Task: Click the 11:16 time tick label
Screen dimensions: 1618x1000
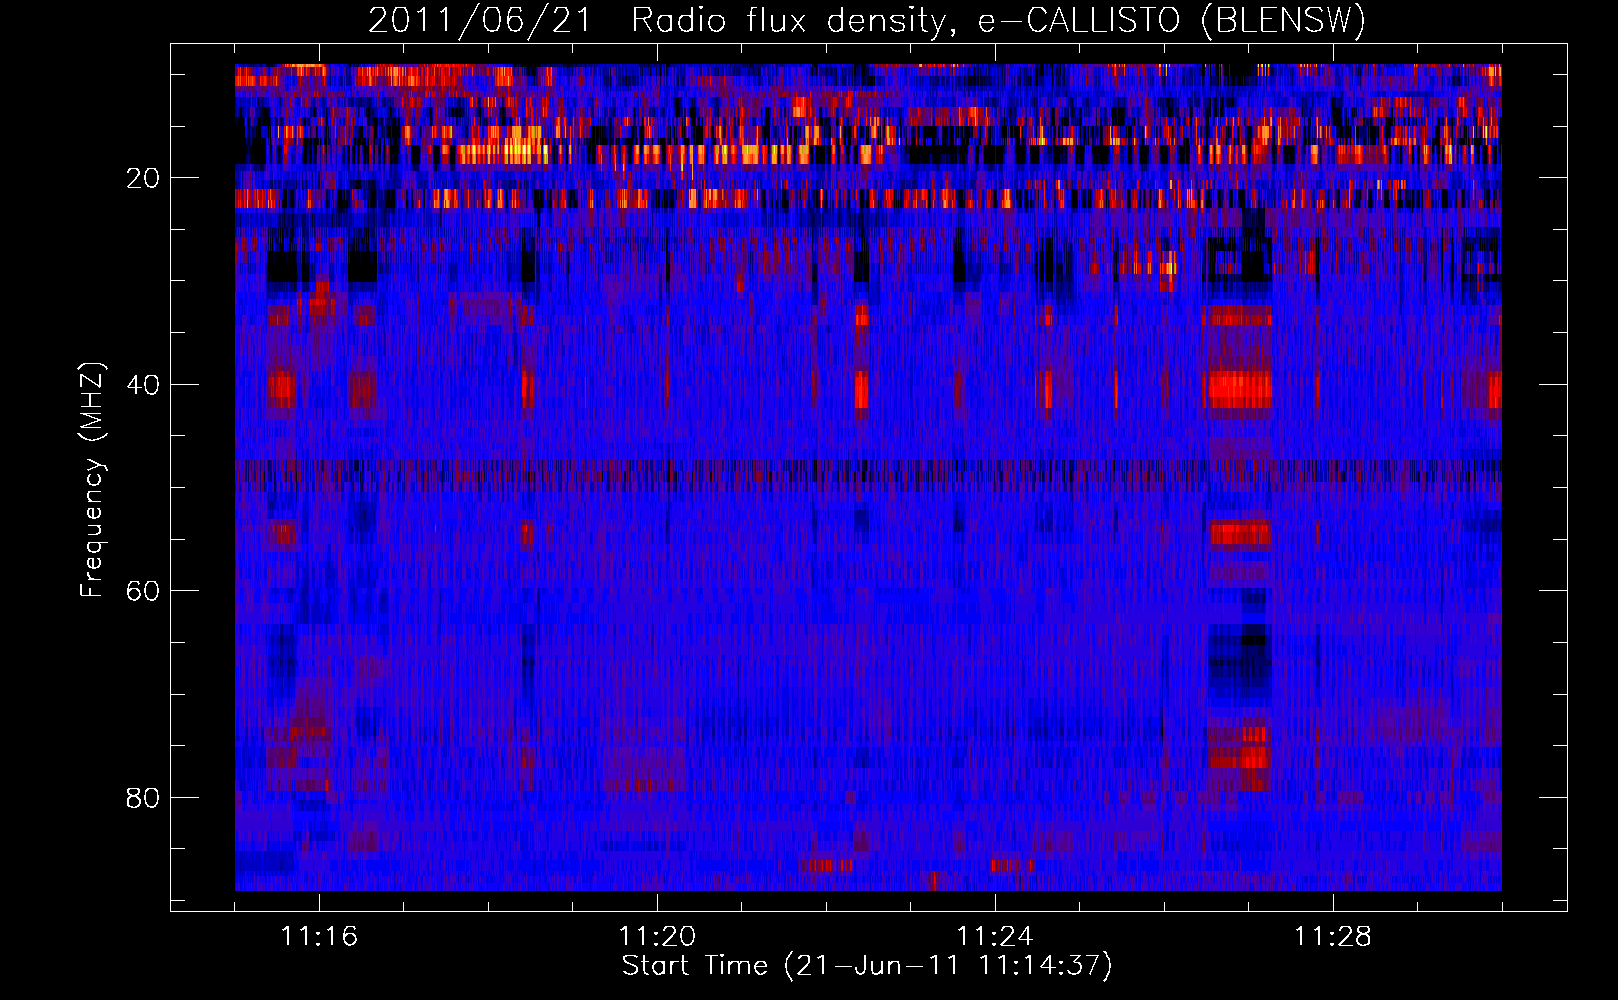Action: click(x=319, y=936)
